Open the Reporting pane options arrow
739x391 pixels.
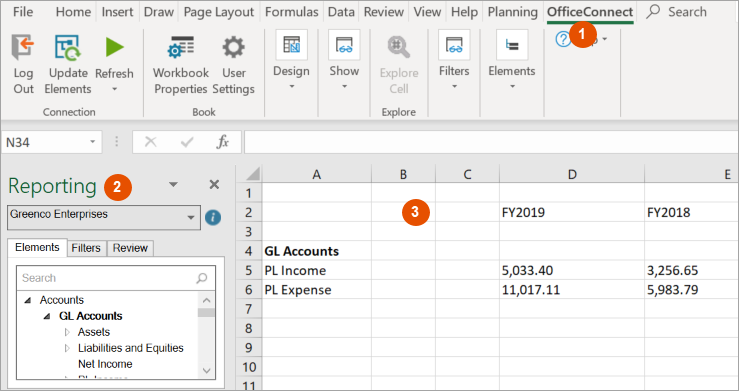[173, 185]
